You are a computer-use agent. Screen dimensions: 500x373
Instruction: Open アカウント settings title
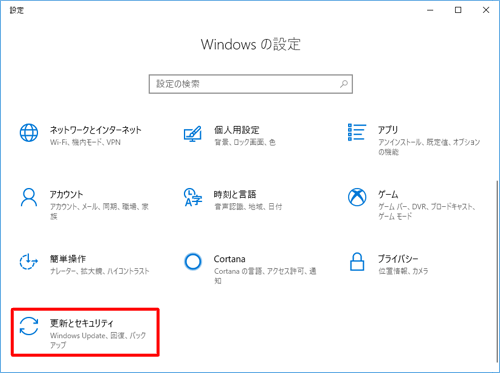pos(66,194)
